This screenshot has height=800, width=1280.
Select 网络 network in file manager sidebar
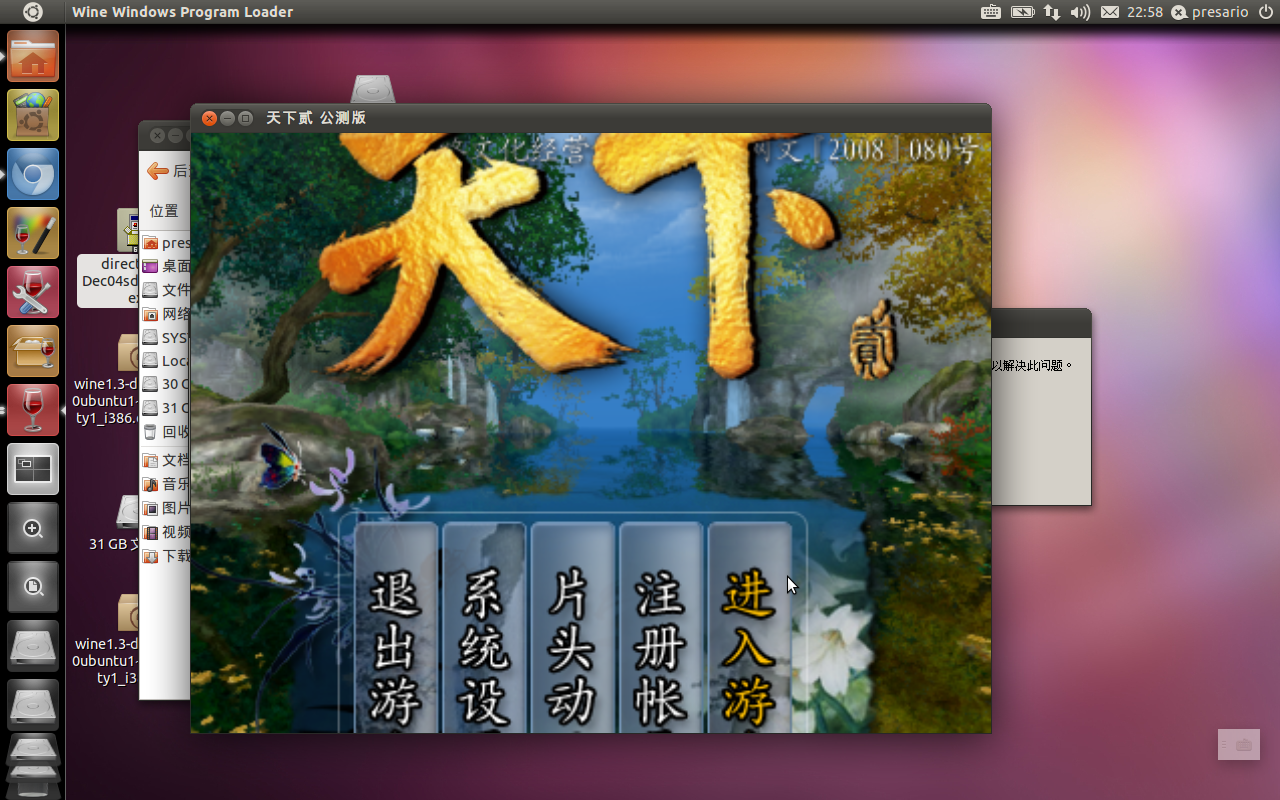click(x=166, y=314)
